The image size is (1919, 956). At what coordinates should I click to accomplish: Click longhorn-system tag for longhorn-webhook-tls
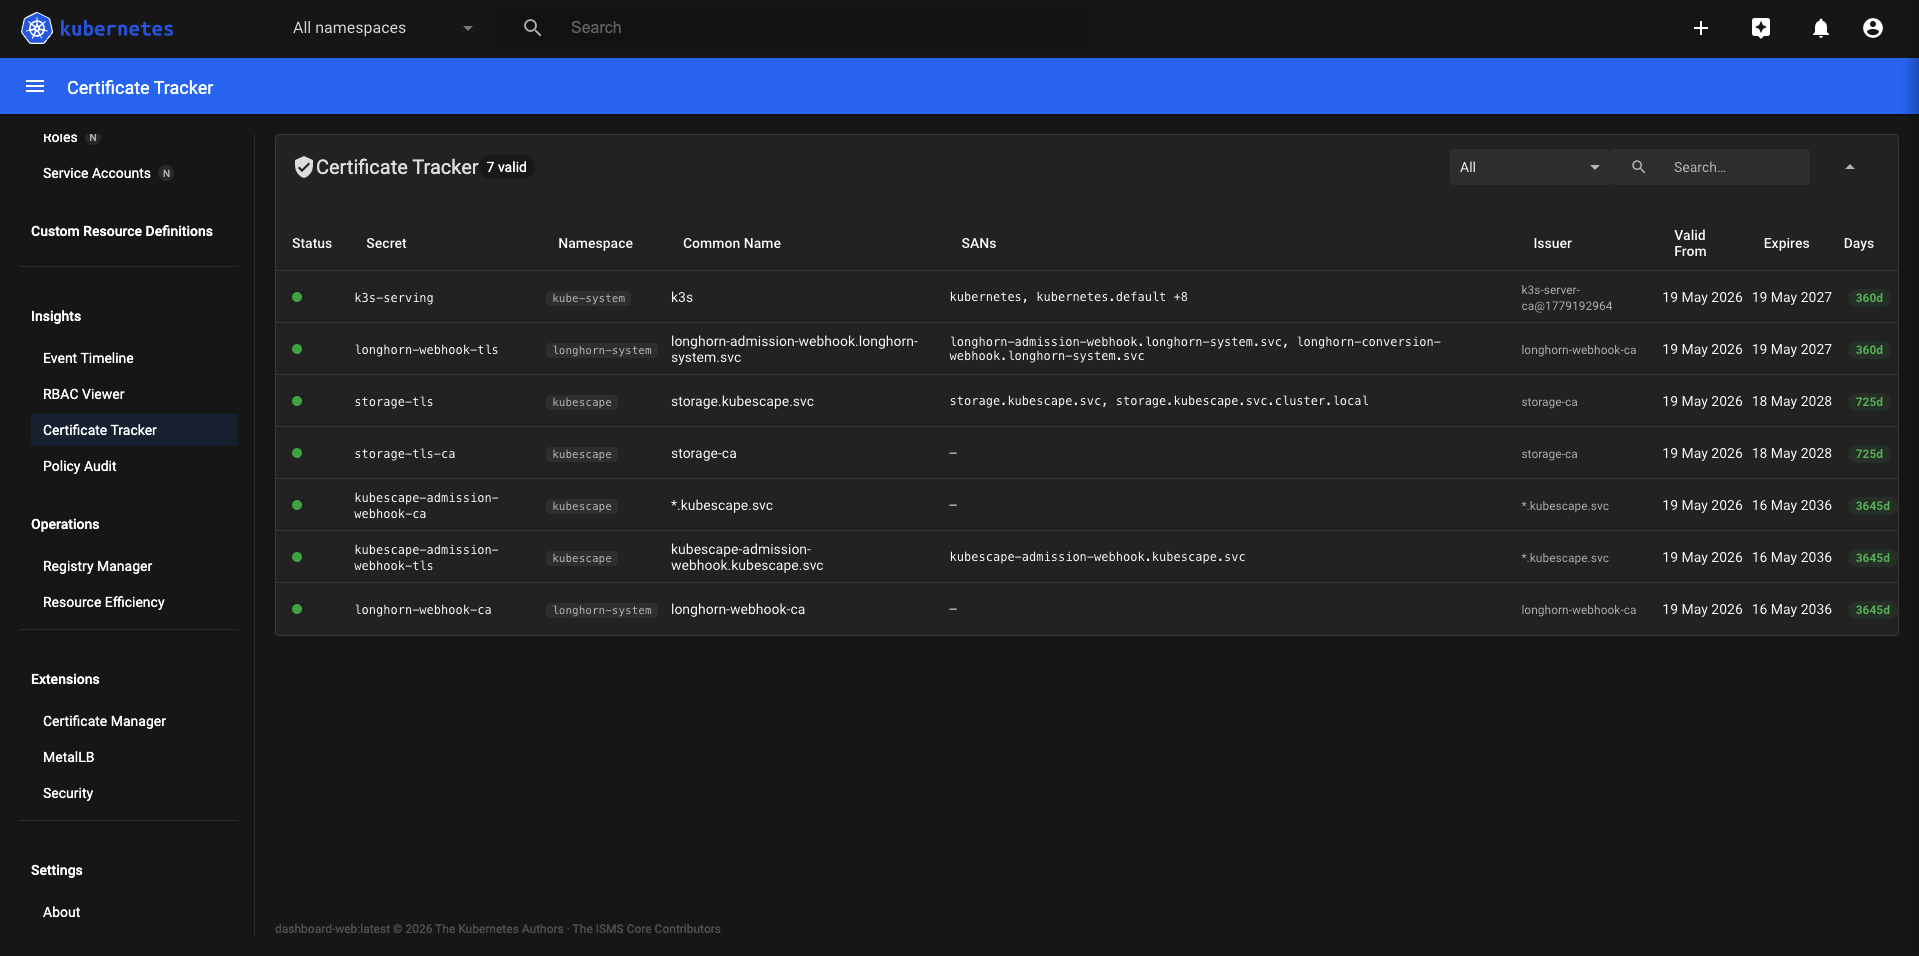coord(602,350)
